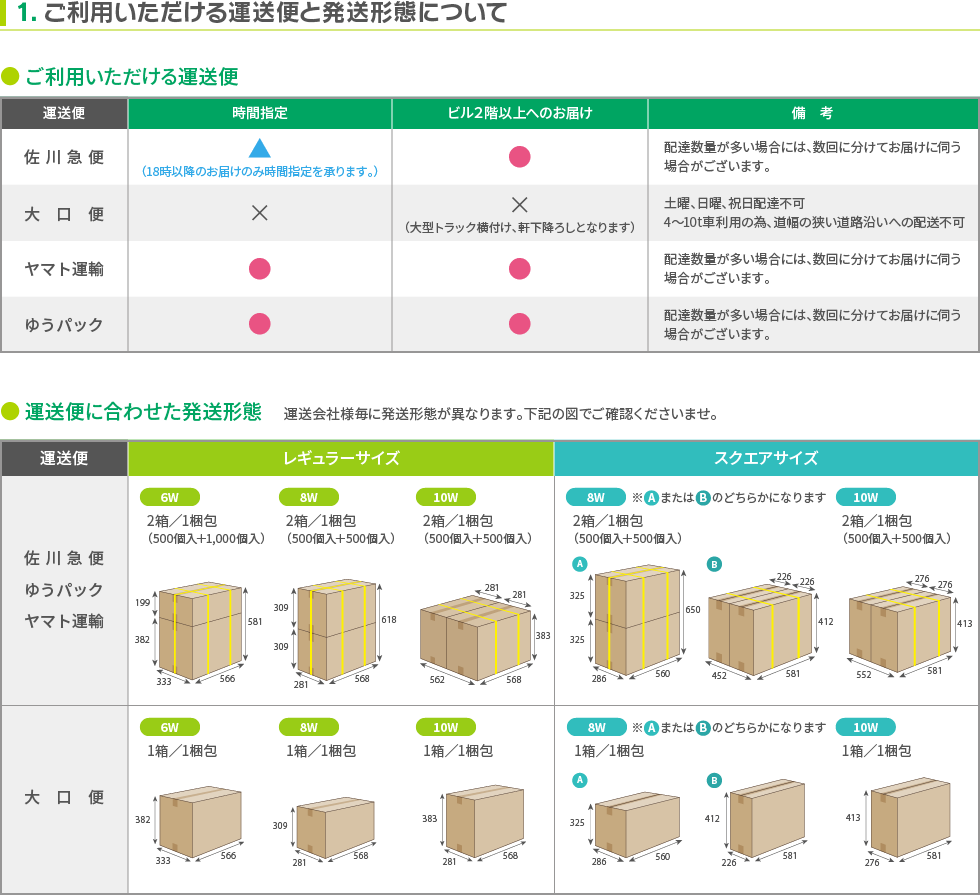Click the pink circle for 佐川急便 ビル2階以上へのお届け
Screen dimensions: 980x895
click(519, 156)
